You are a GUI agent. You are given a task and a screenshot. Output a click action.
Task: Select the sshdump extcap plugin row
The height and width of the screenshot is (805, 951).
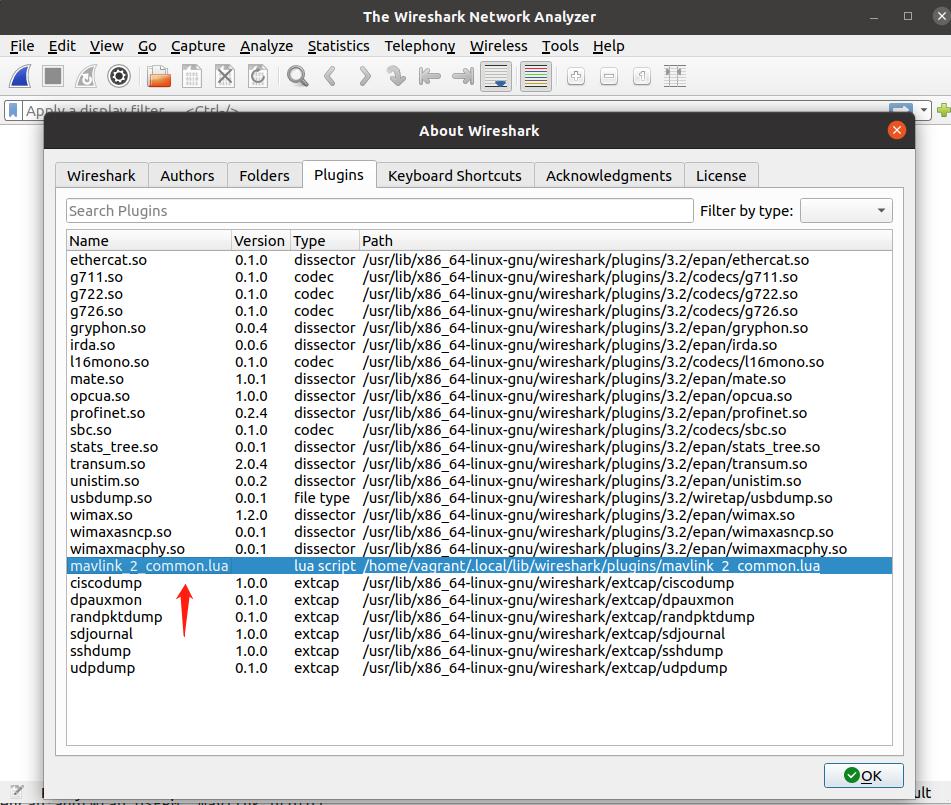[x=102, y=651]
